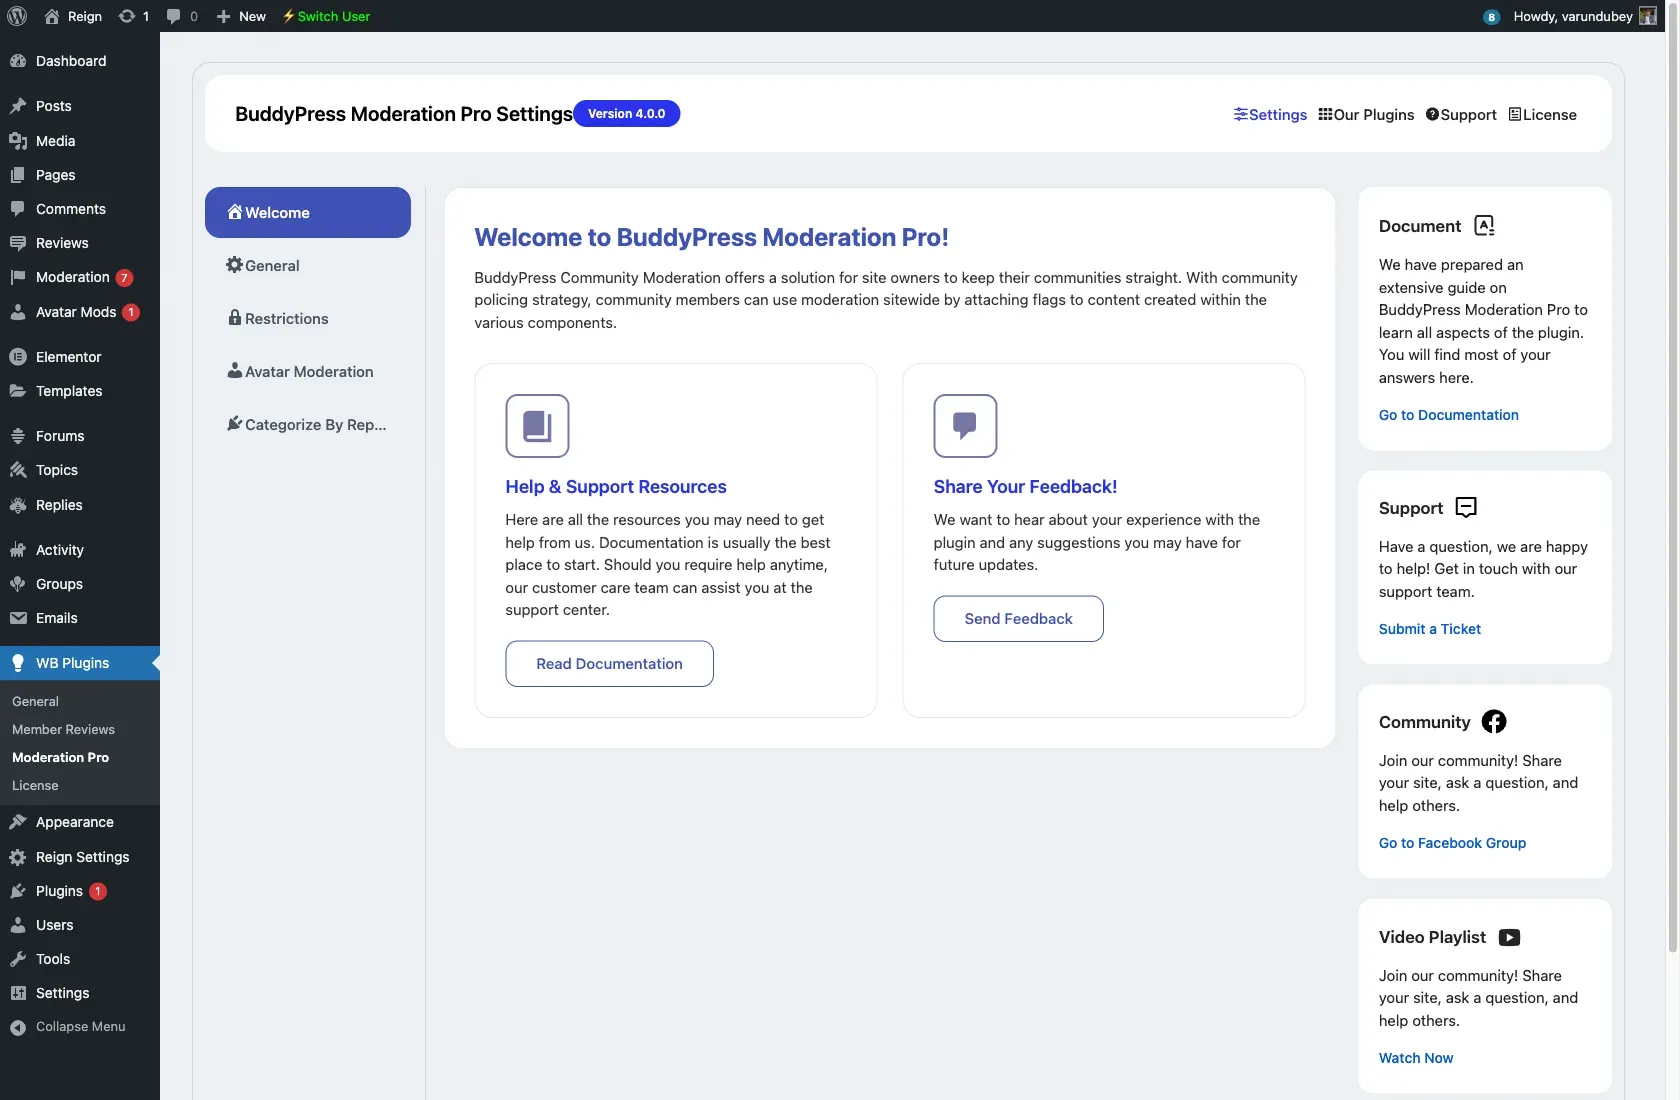Open General submenu under WB Plugins
This screenshot has height=1100, width=1680.
click(x=35, y=701)
